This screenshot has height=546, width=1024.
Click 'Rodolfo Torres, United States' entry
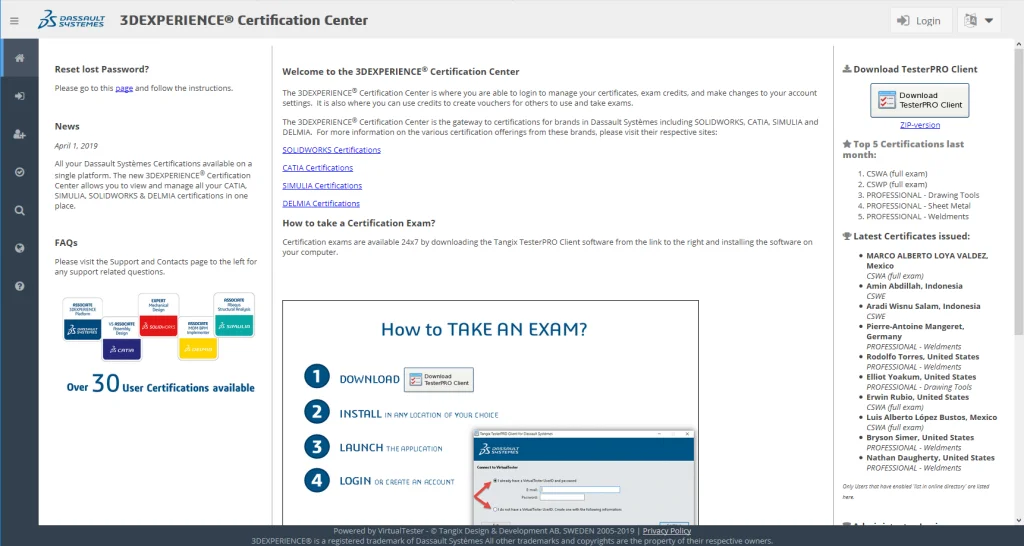923,357
